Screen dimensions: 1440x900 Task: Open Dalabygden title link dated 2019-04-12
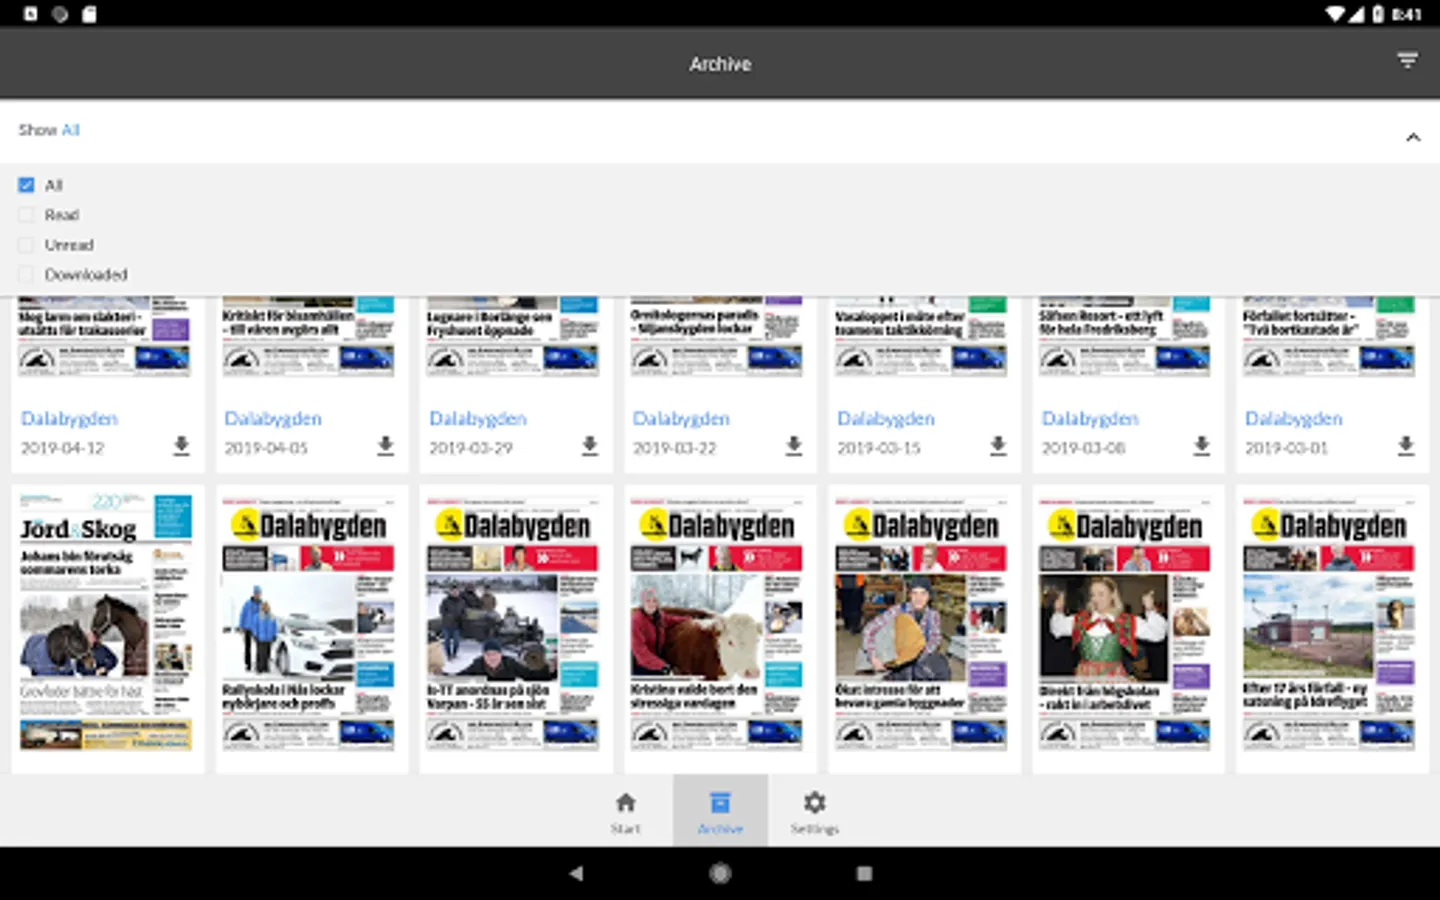[x=69, y=418]
